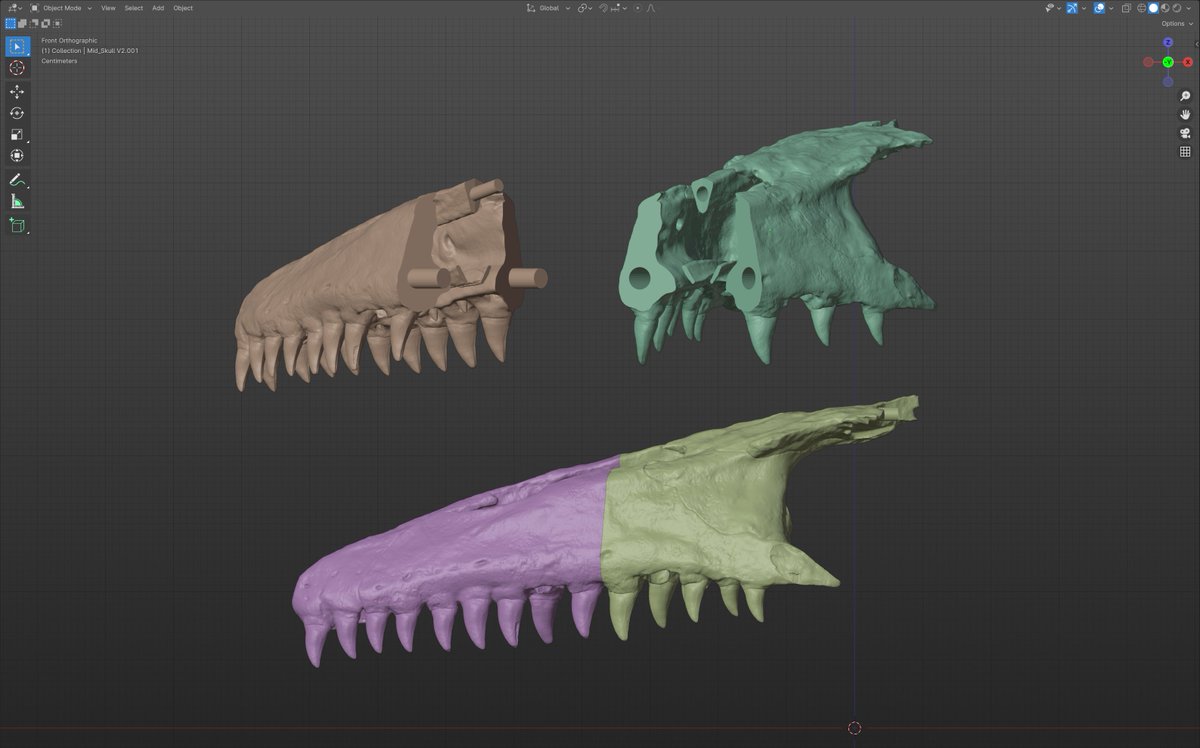1200x748 pixels.
Task: Set selection mode to Extend
Action: [21, 22]
